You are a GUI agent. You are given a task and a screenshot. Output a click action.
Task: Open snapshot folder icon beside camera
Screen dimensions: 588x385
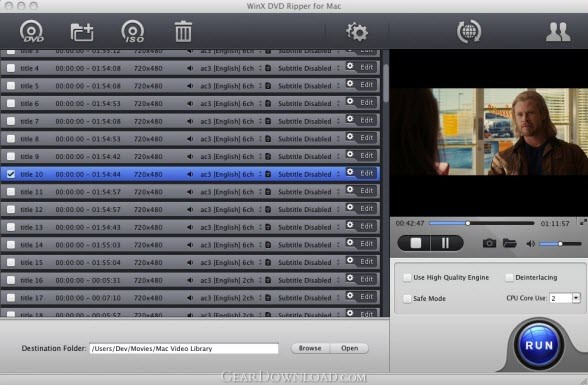[x=510, y=243]
